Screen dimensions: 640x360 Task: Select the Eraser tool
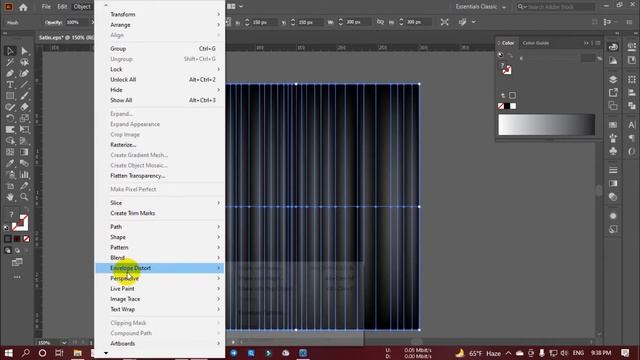[24, 107]
